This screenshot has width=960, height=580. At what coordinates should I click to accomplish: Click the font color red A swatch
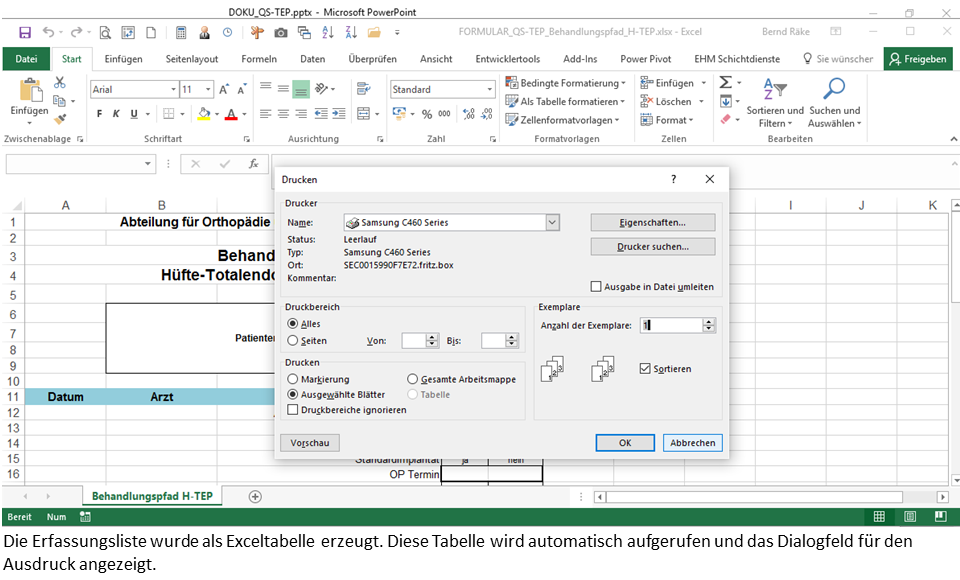click(230, 114)
